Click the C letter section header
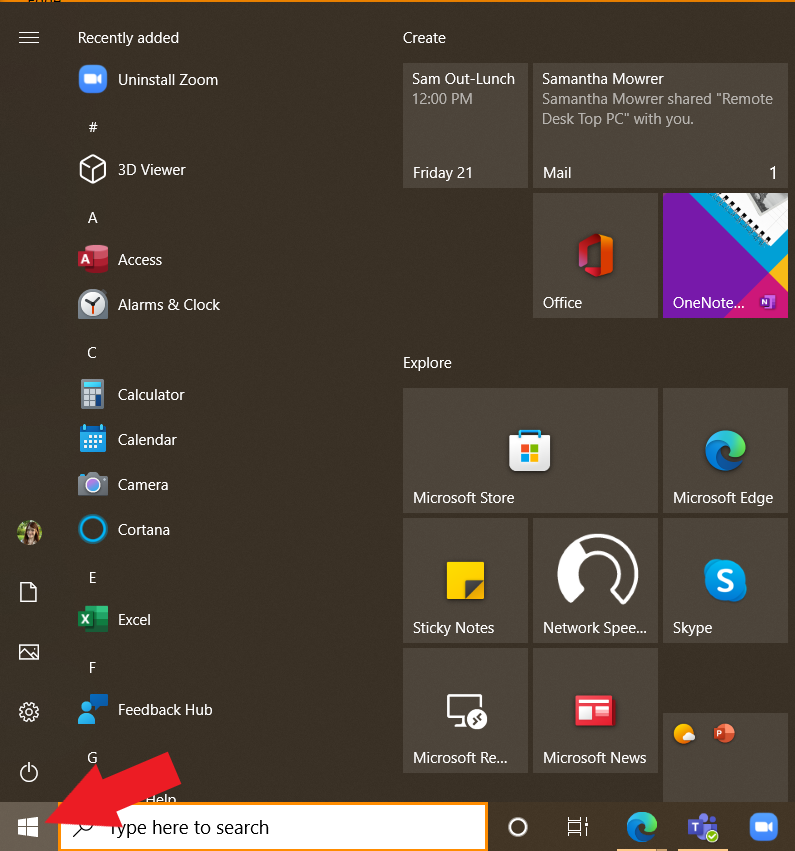Image resolution: width=795 pixels, height=851 pixels. [x=92, y=353]
